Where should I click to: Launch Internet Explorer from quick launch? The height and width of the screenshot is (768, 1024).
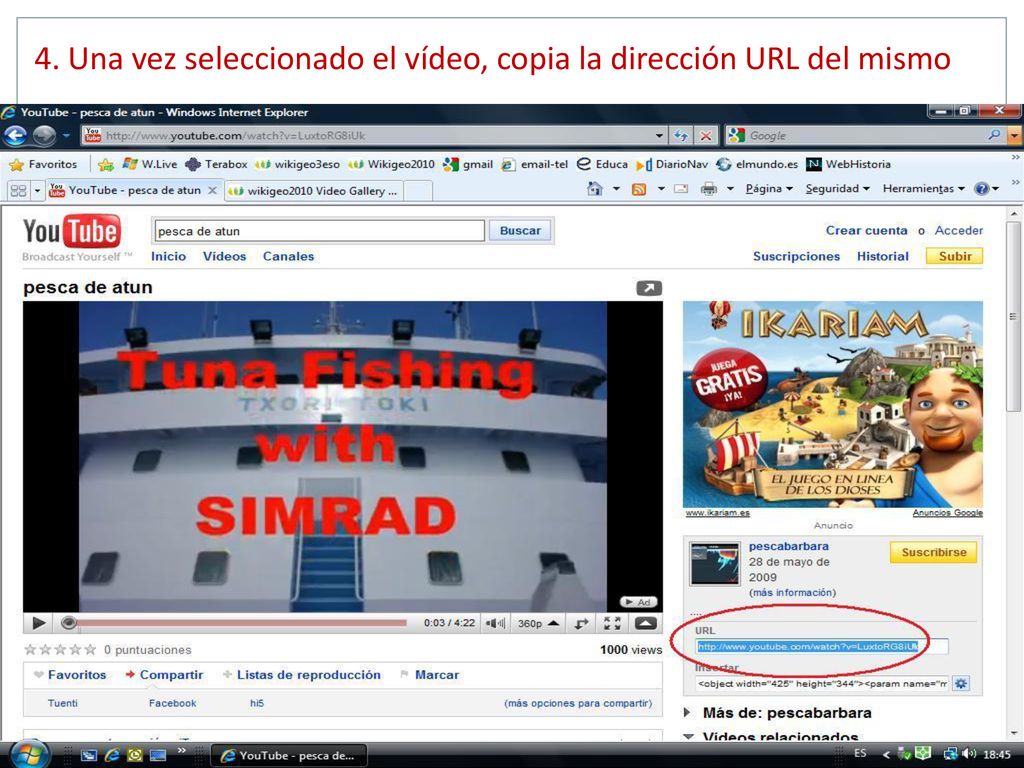(x=112, y=756)
